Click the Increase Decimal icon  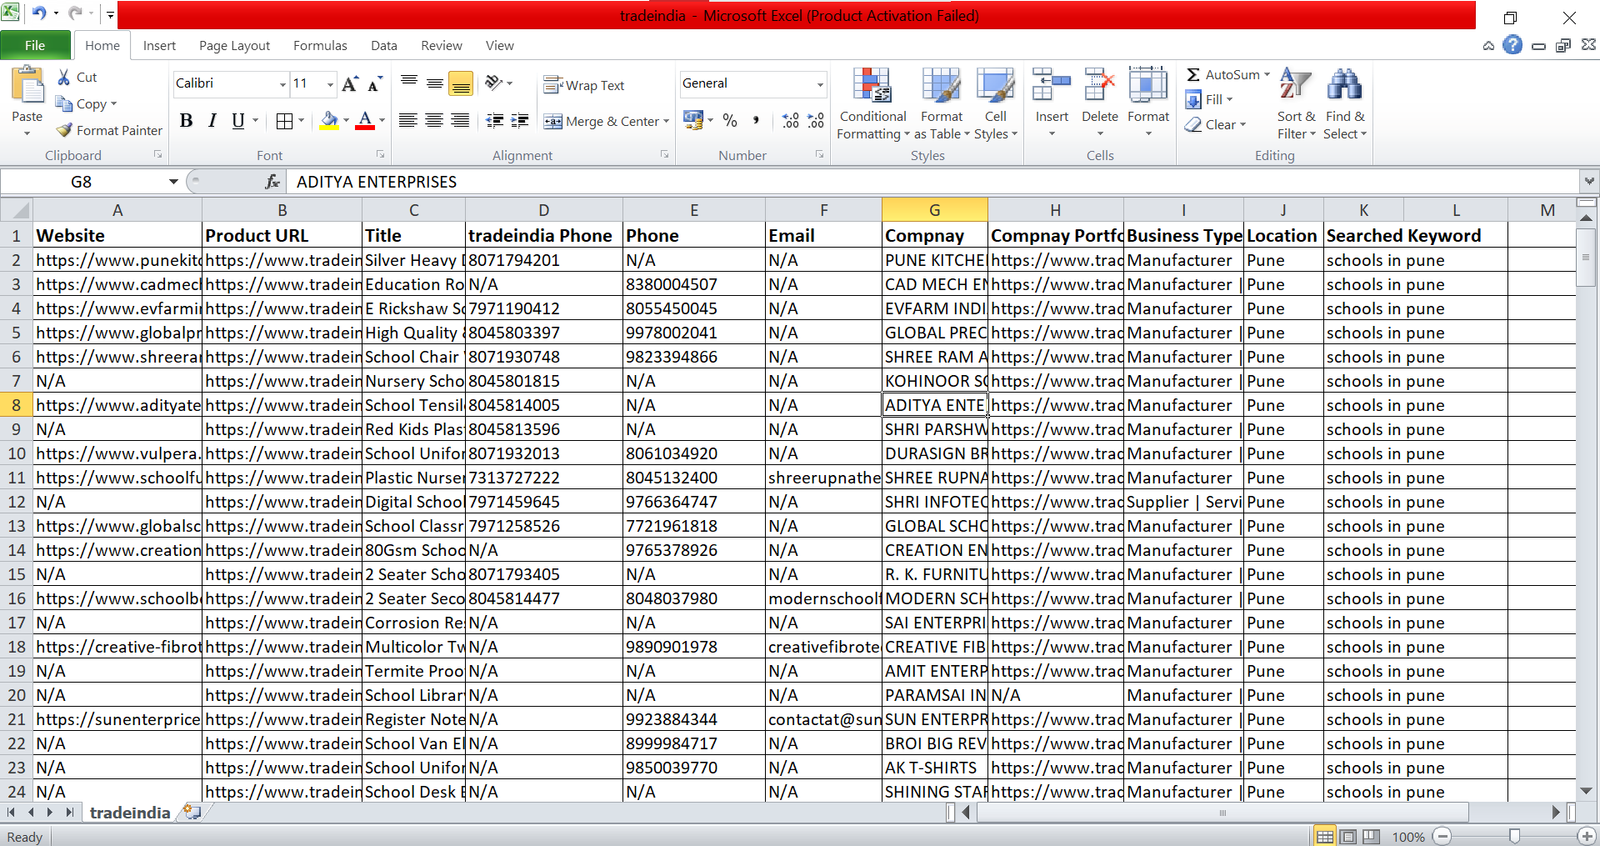[x=791, y=121]
